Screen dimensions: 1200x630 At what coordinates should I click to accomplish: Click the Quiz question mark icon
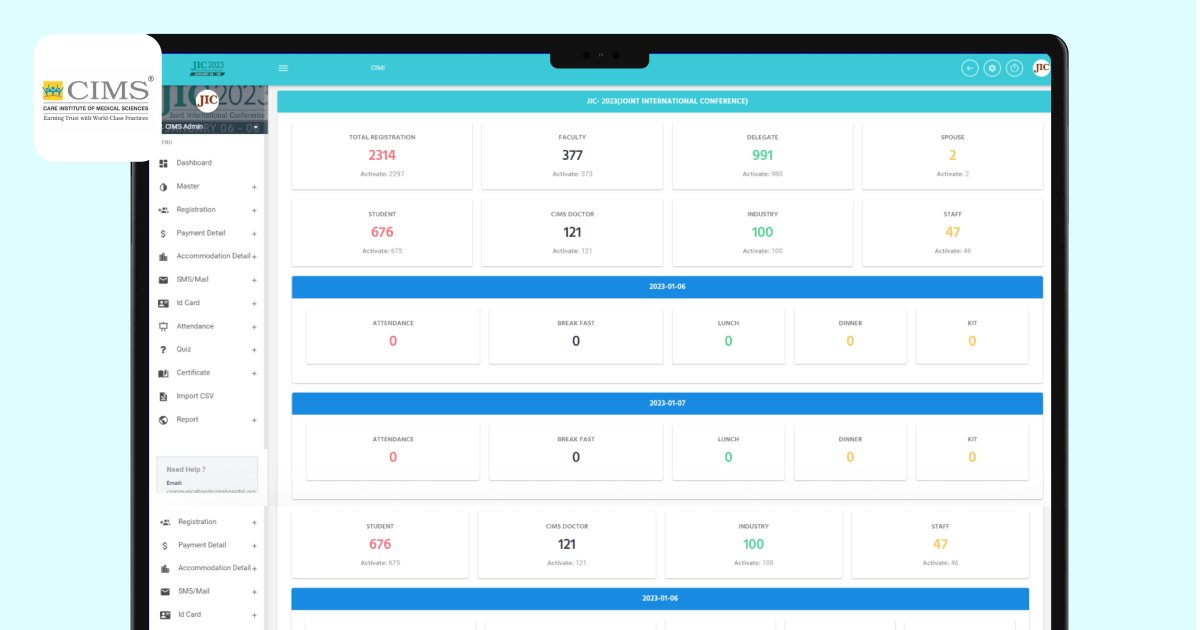[163, 350]
